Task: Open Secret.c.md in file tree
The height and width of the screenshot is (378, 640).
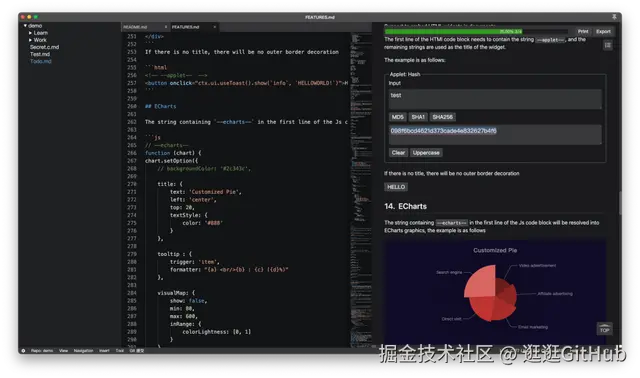Action: click(x=44, y=47)
